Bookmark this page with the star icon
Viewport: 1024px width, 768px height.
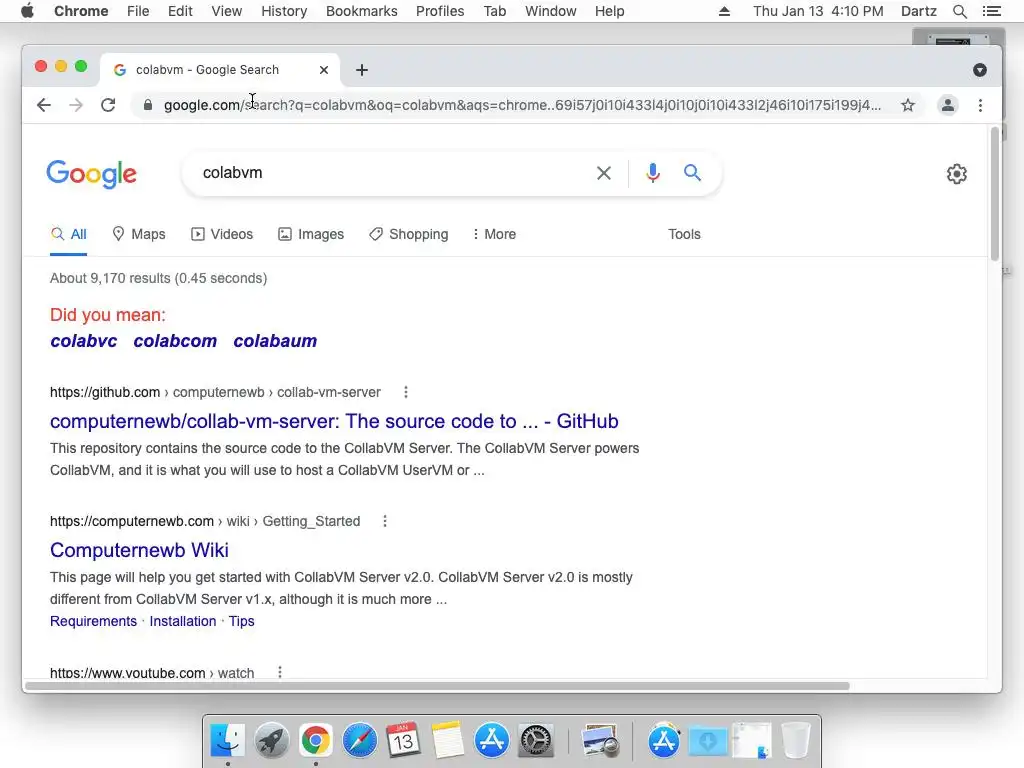(908, 105)
